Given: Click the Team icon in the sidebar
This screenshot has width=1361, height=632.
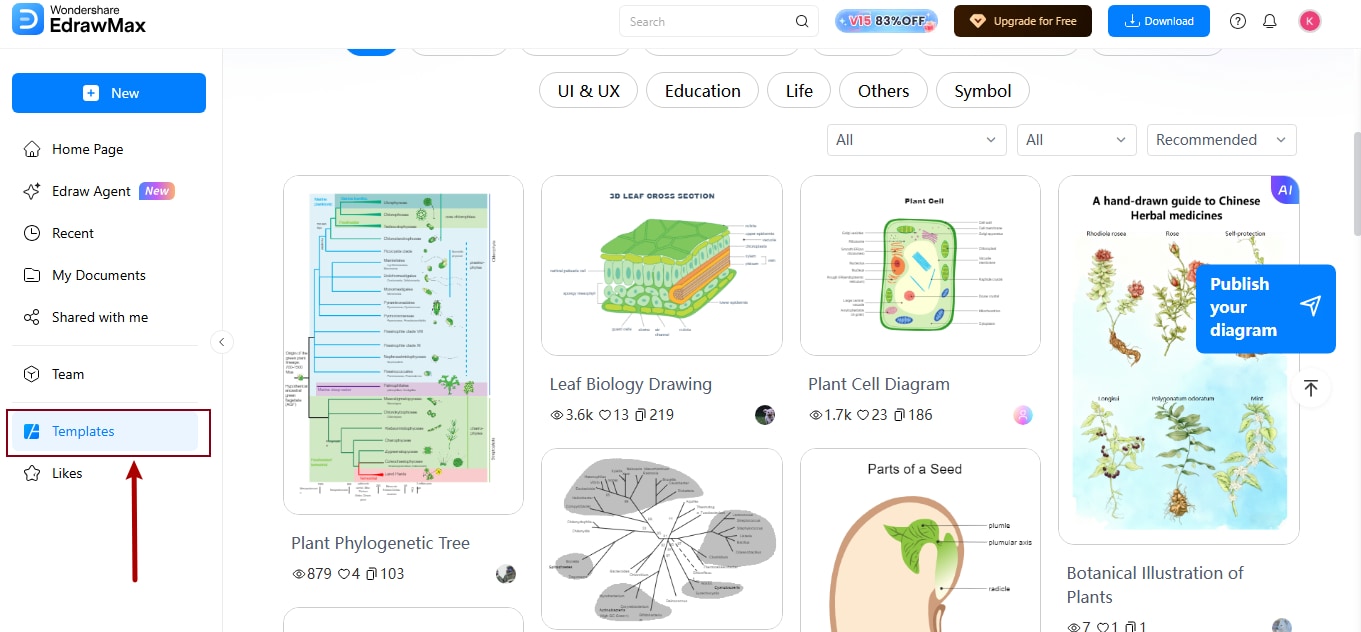Looking at the screenshot, I should [x=31, y=374].
